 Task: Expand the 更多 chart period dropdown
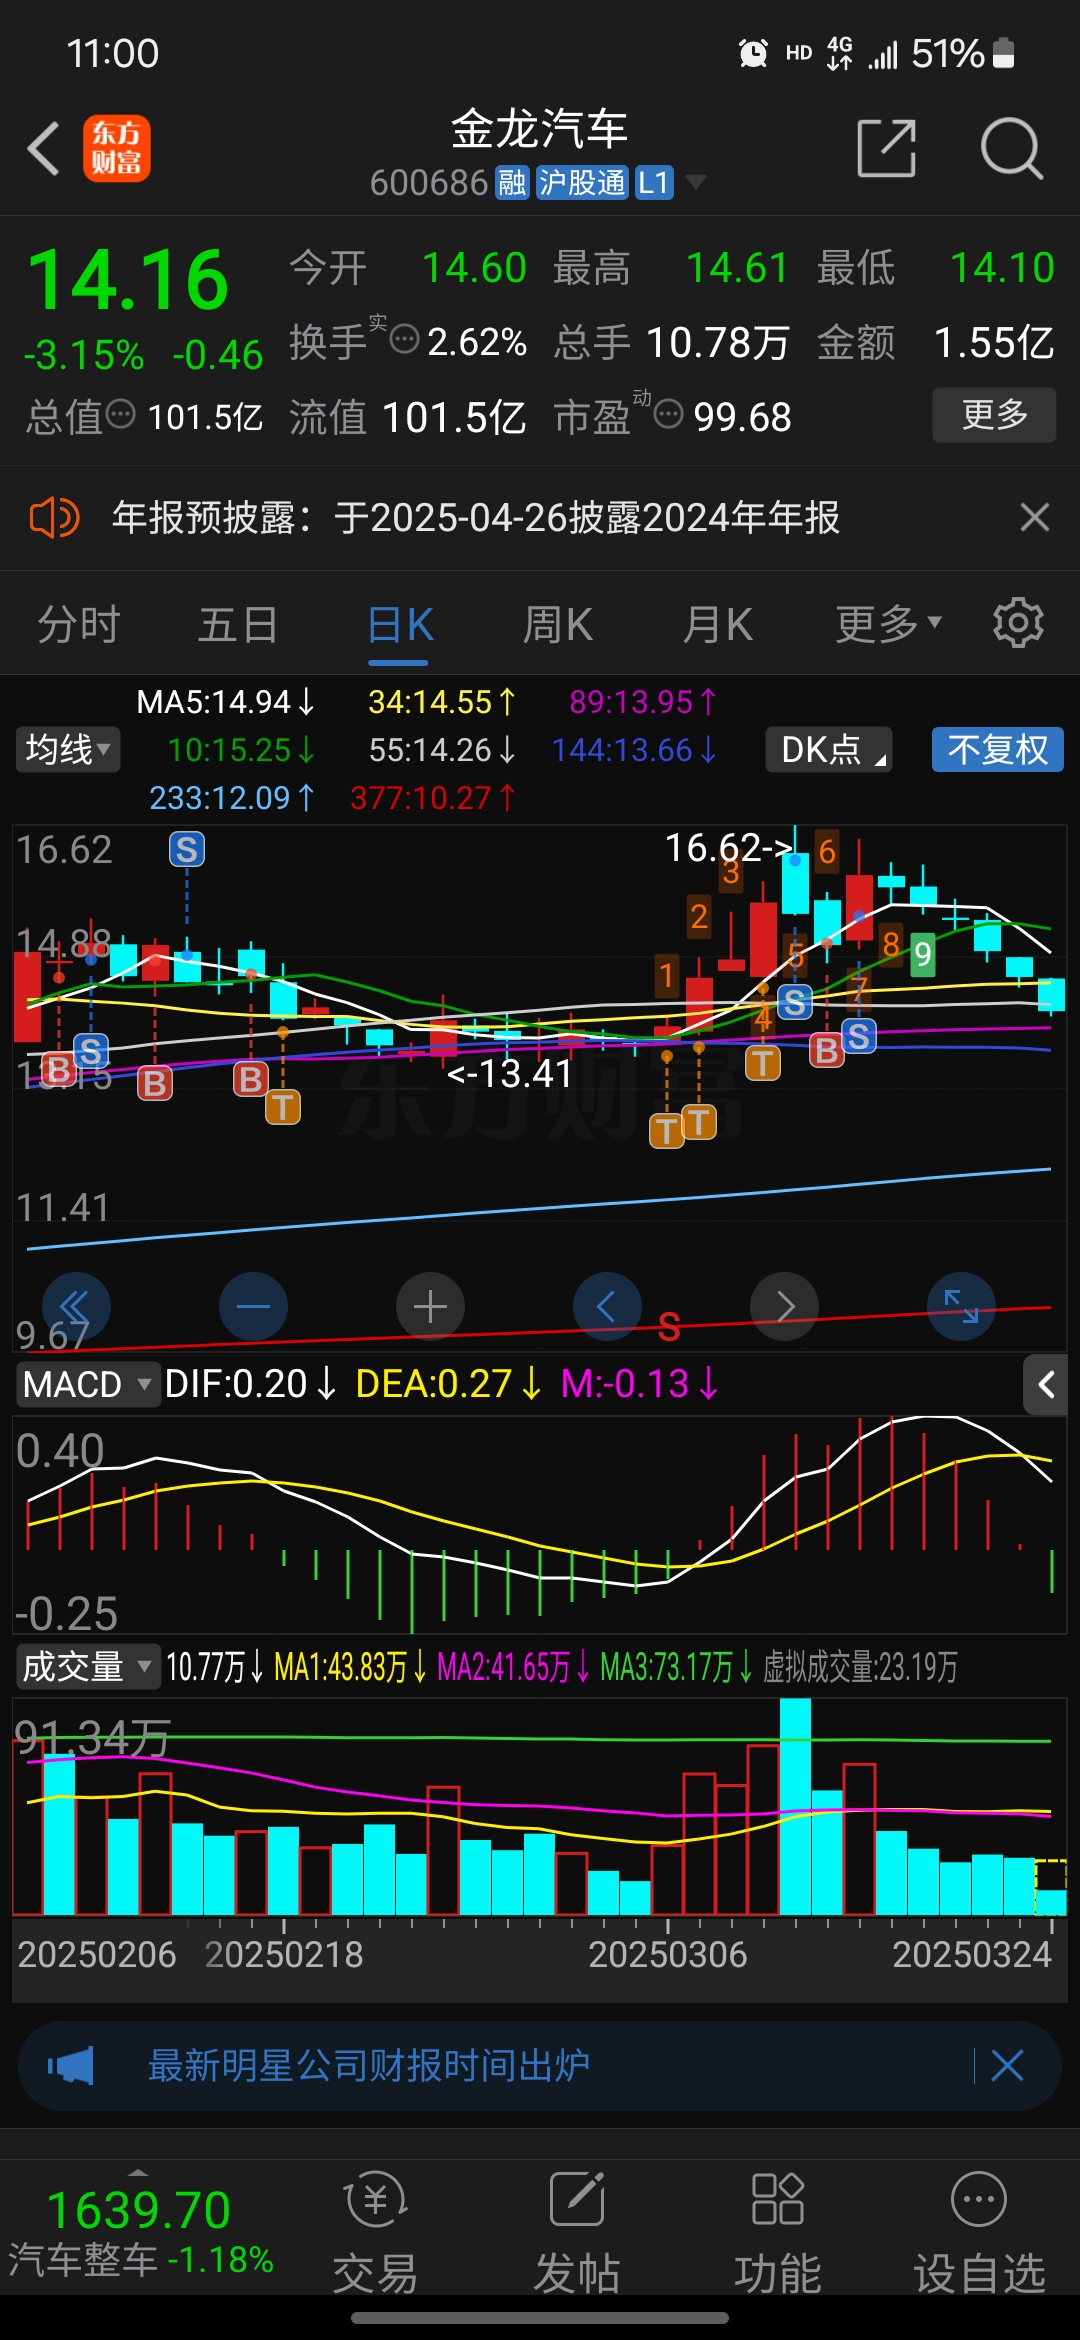tap(888, 625)
